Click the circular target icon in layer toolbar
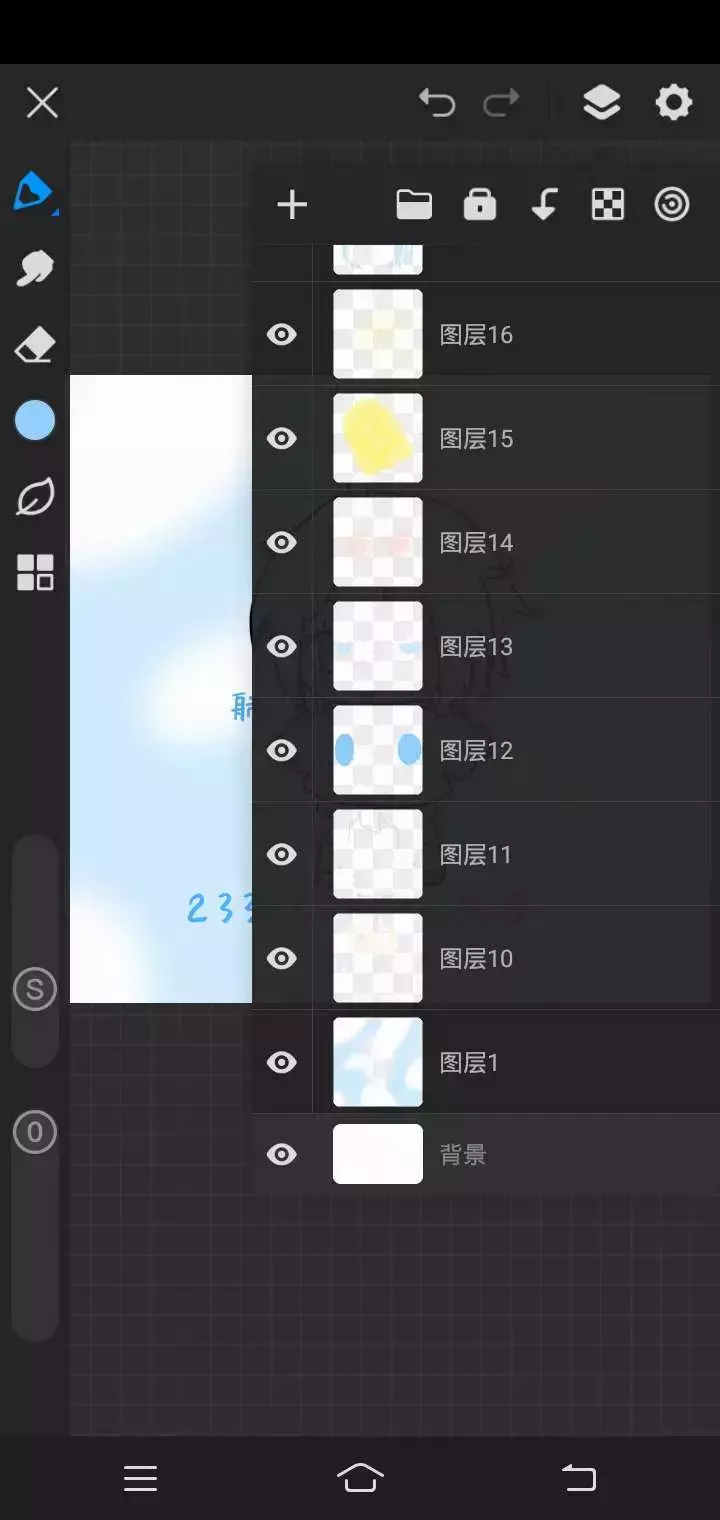720x1520 pixels. [672, 205]
